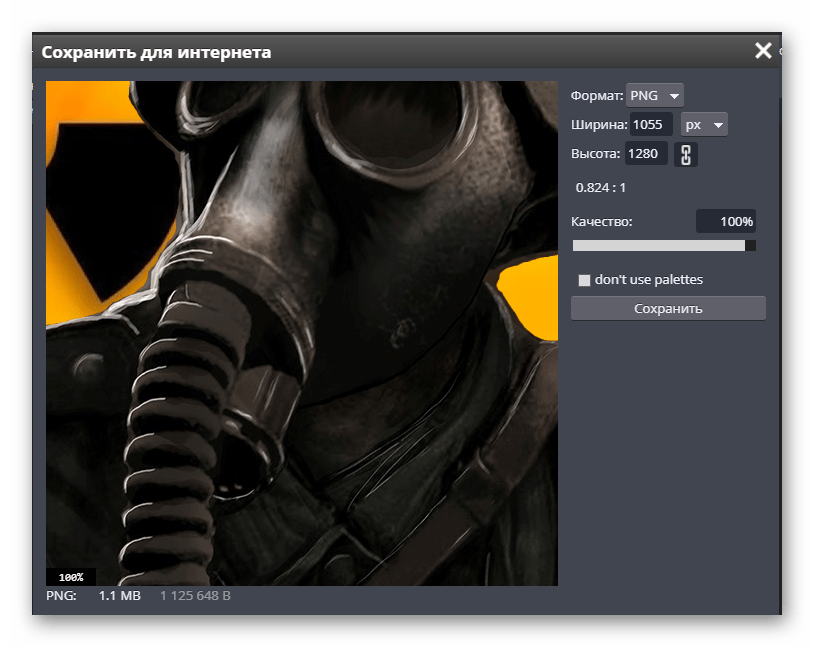Click the PNG: label in the status line
The width and height of the screenshot is (814, 647).
click(61, 596)
